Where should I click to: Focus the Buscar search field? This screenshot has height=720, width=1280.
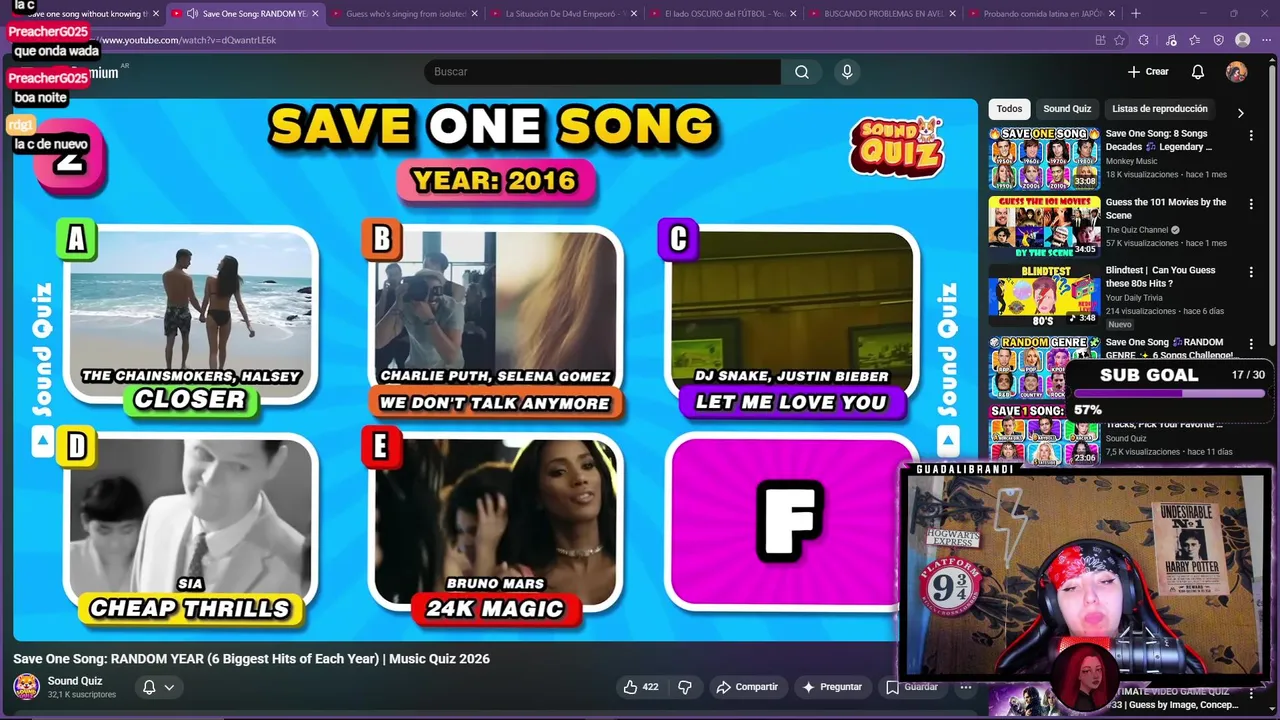(x=602, y=72)
